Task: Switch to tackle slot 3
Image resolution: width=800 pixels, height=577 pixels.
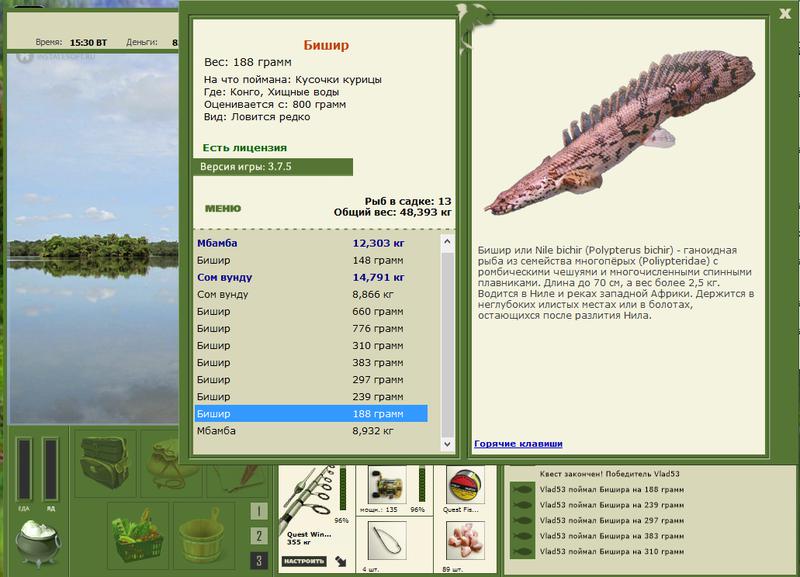Action: click(259, 561)
